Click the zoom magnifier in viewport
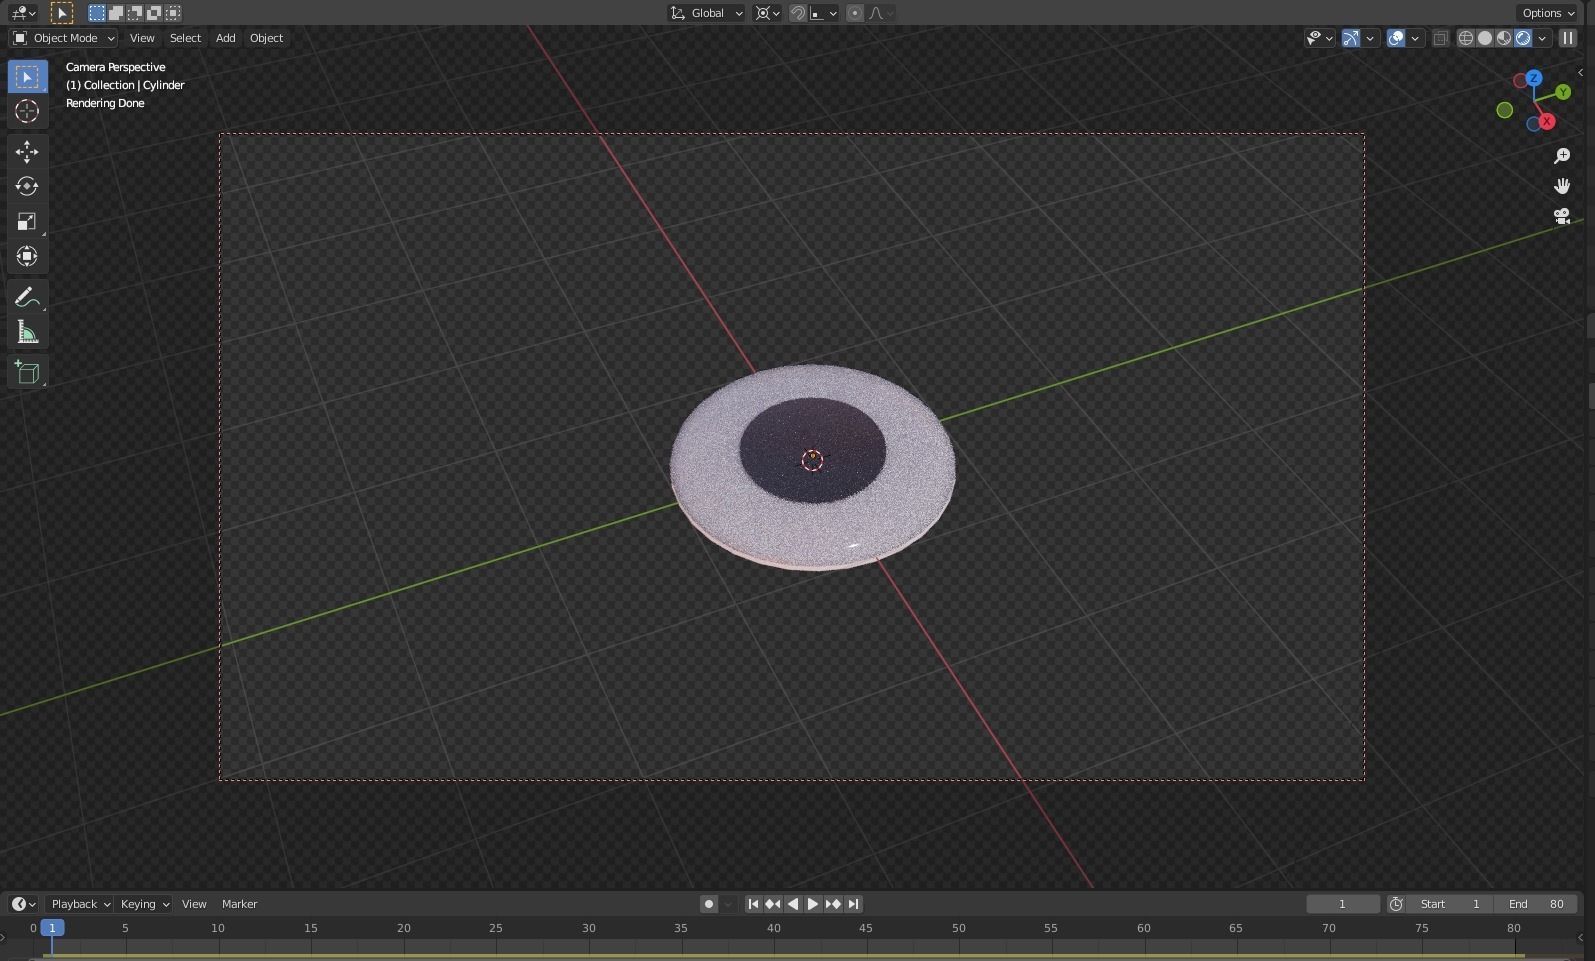 coord(1562,156)
